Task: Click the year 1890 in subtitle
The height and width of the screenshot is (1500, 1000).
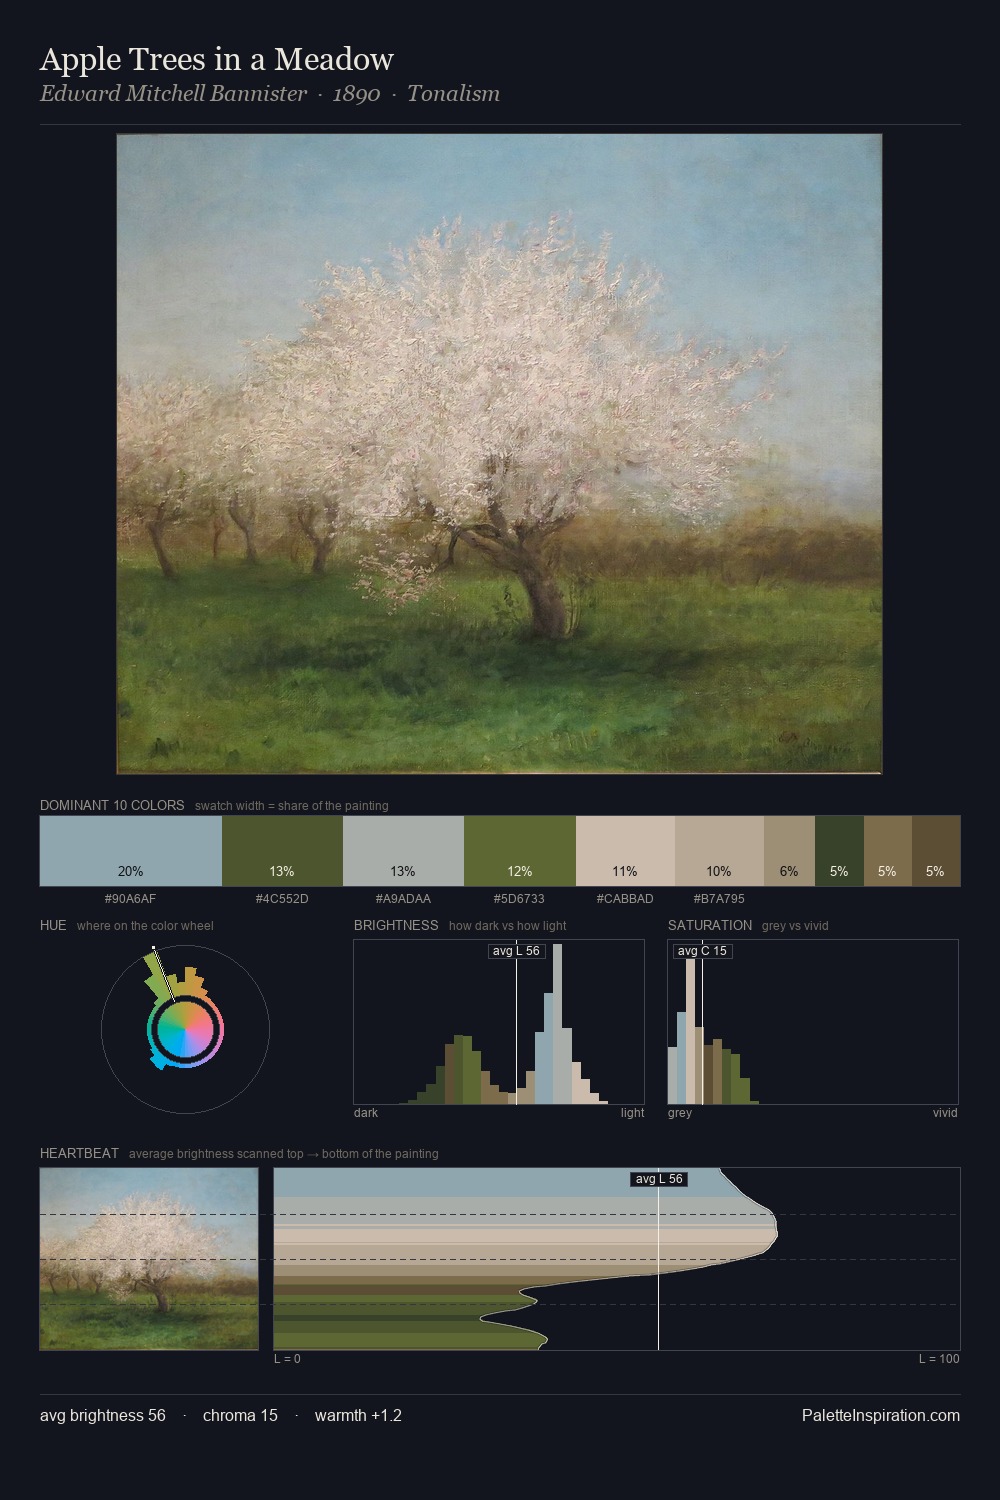Action: [356, 94]
